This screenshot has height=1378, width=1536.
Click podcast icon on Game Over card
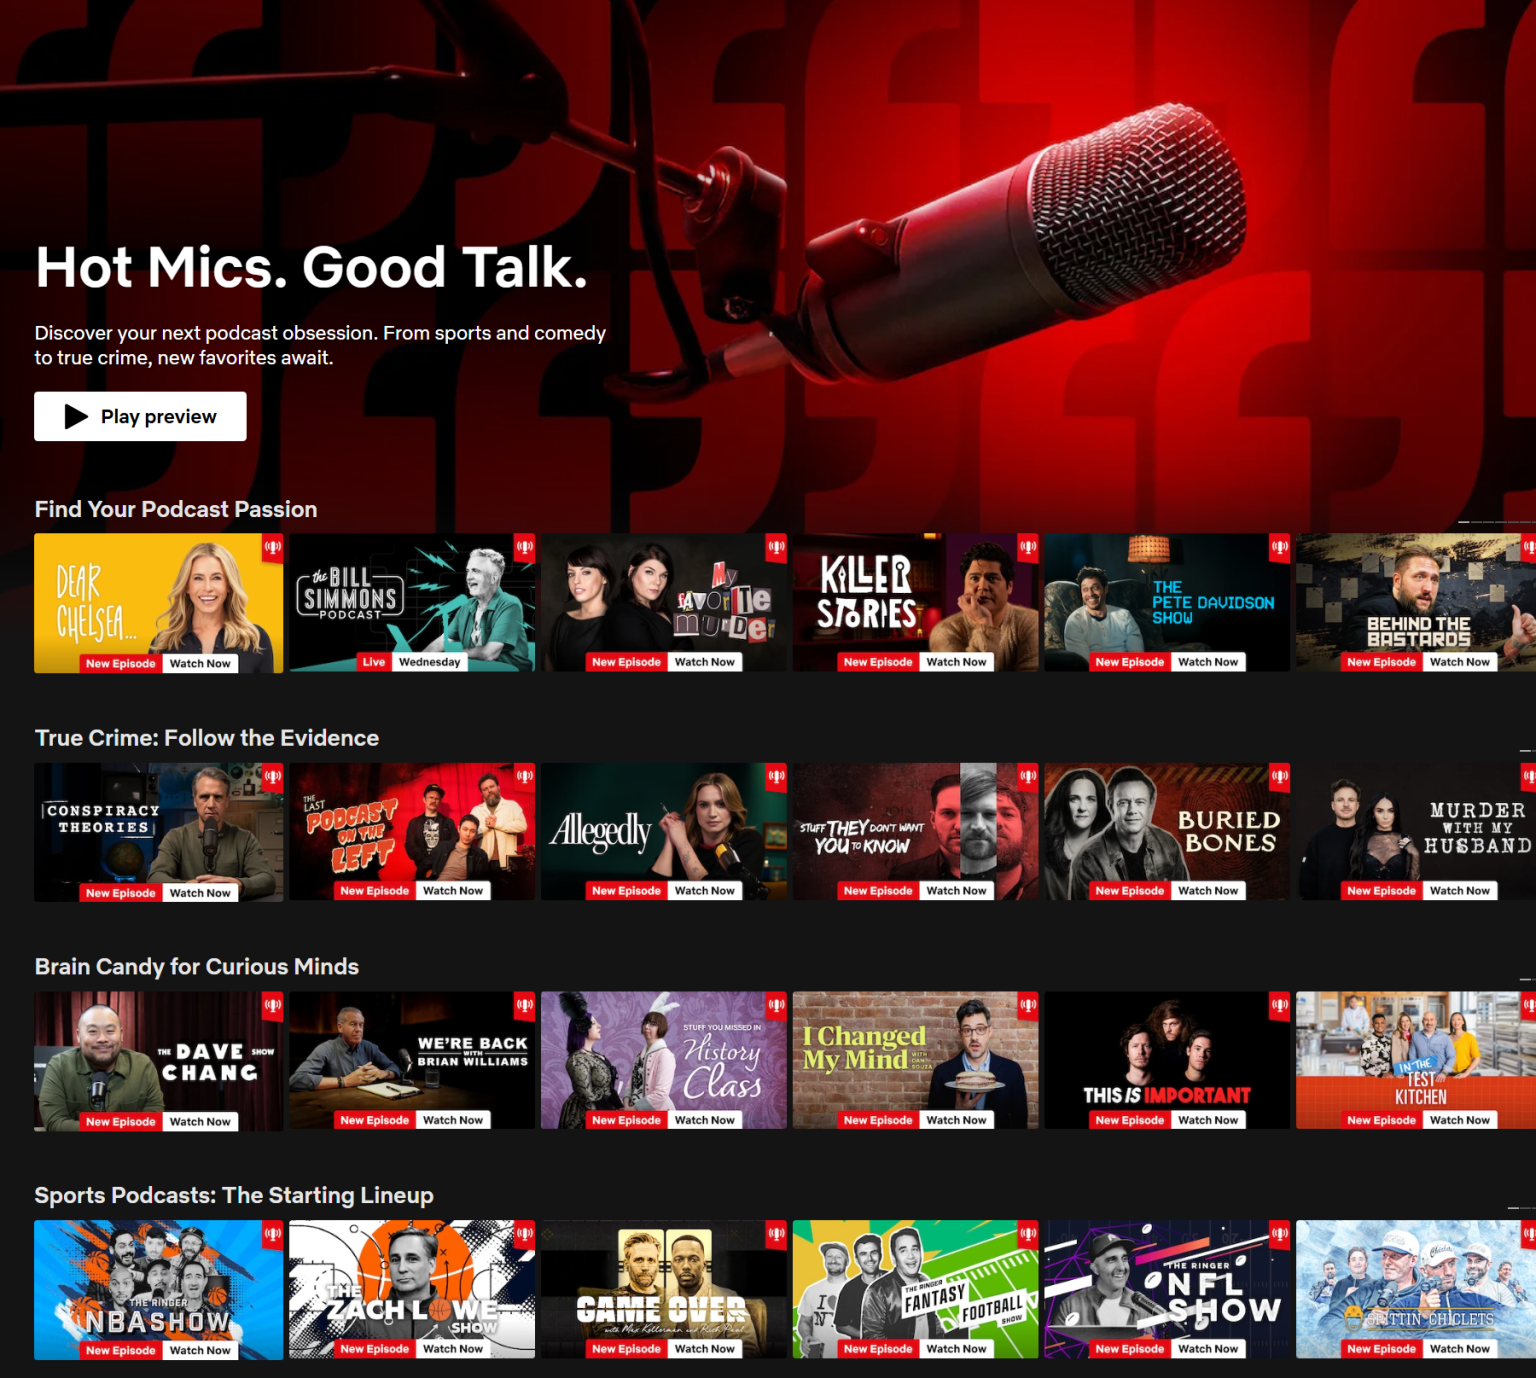click(777, 1233)
